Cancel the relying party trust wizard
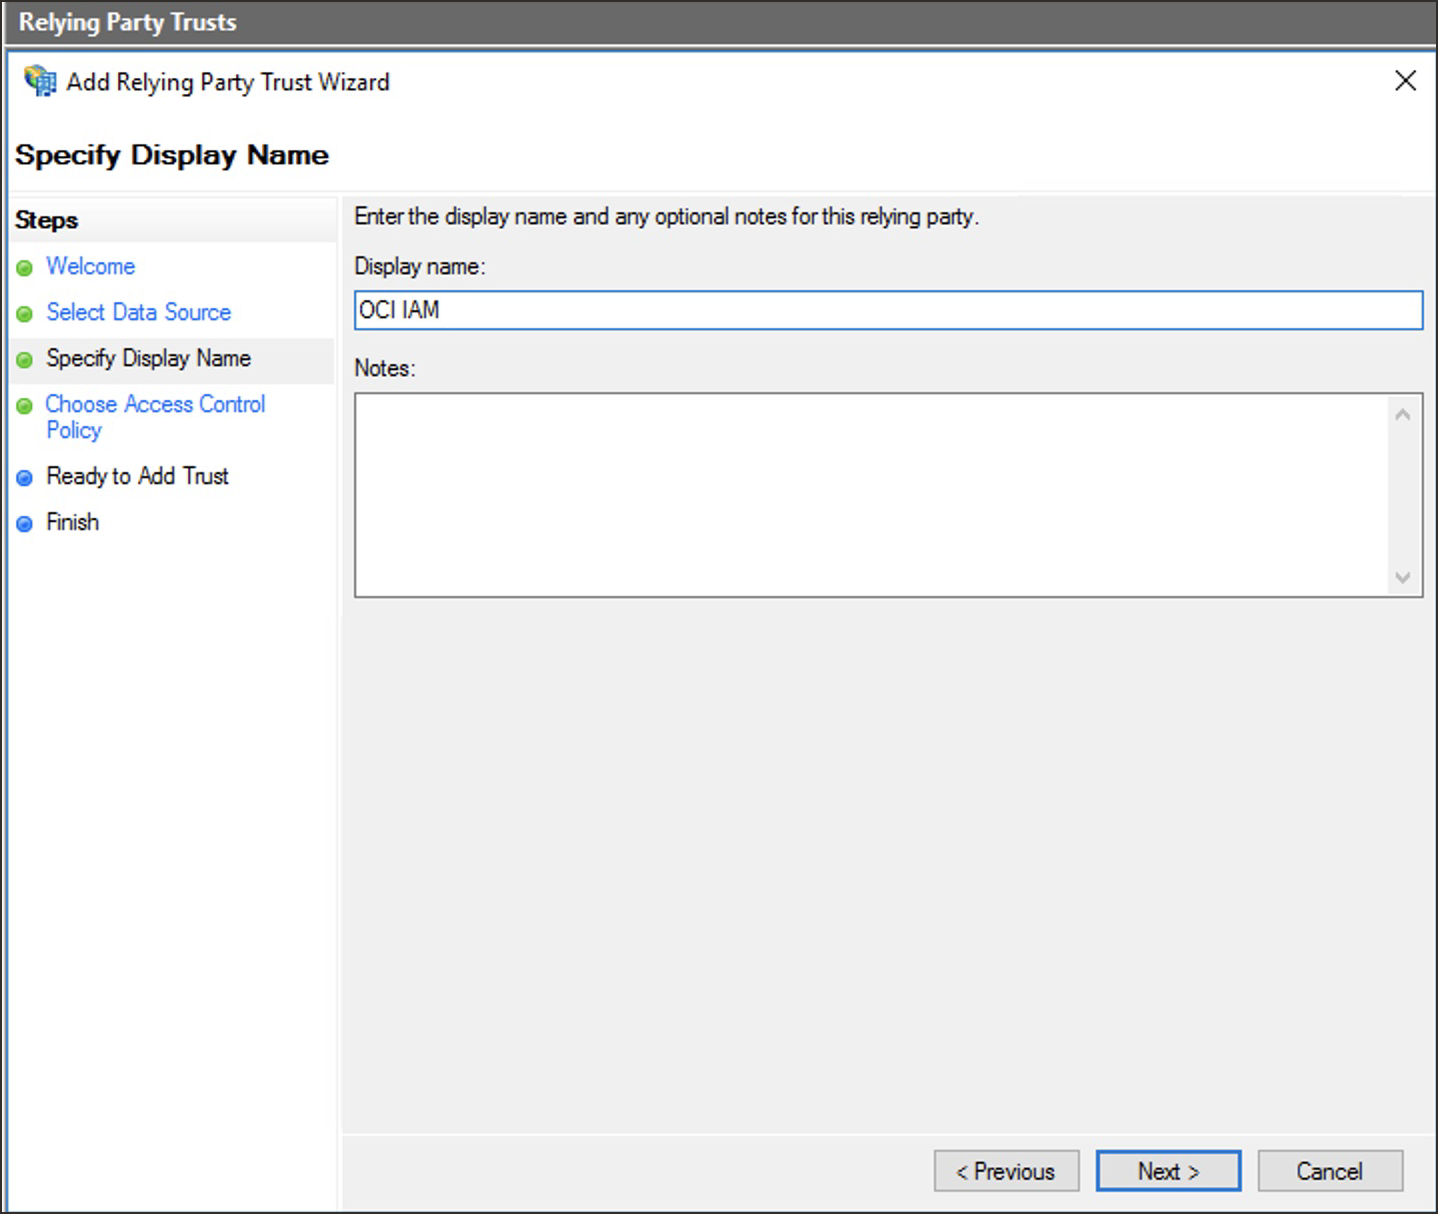 point(1329,1170)
